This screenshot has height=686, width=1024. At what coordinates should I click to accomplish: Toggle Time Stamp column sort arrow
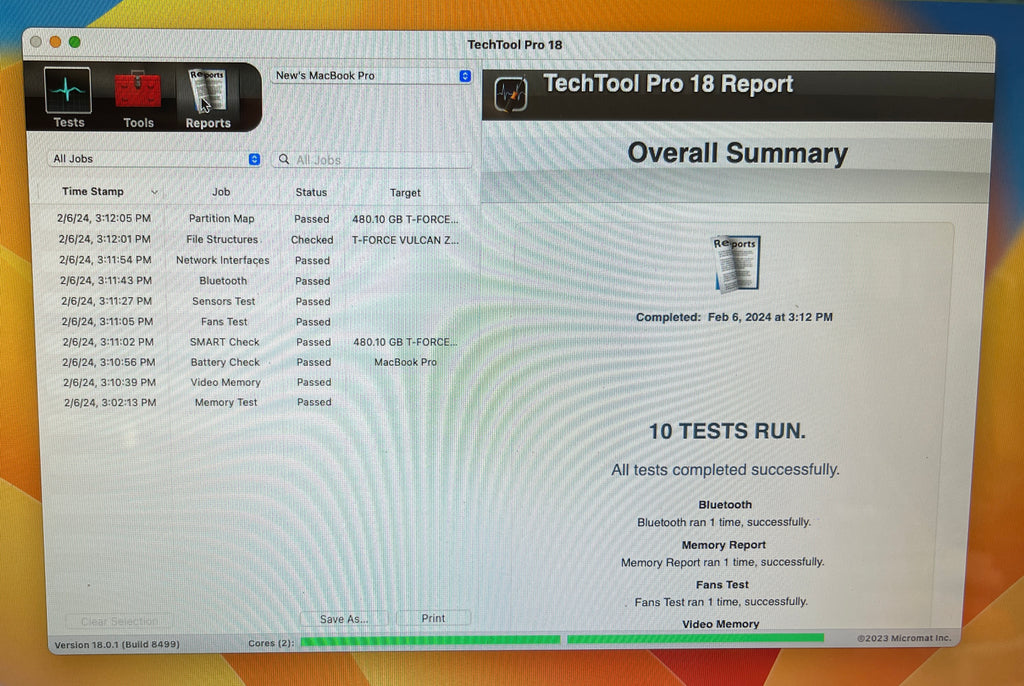[x=155, y=192]
